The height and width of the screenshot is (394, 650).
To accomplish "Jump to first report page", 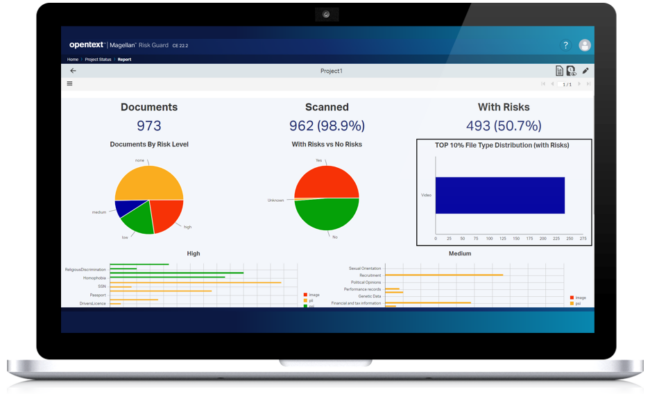I will coord(543,84).
